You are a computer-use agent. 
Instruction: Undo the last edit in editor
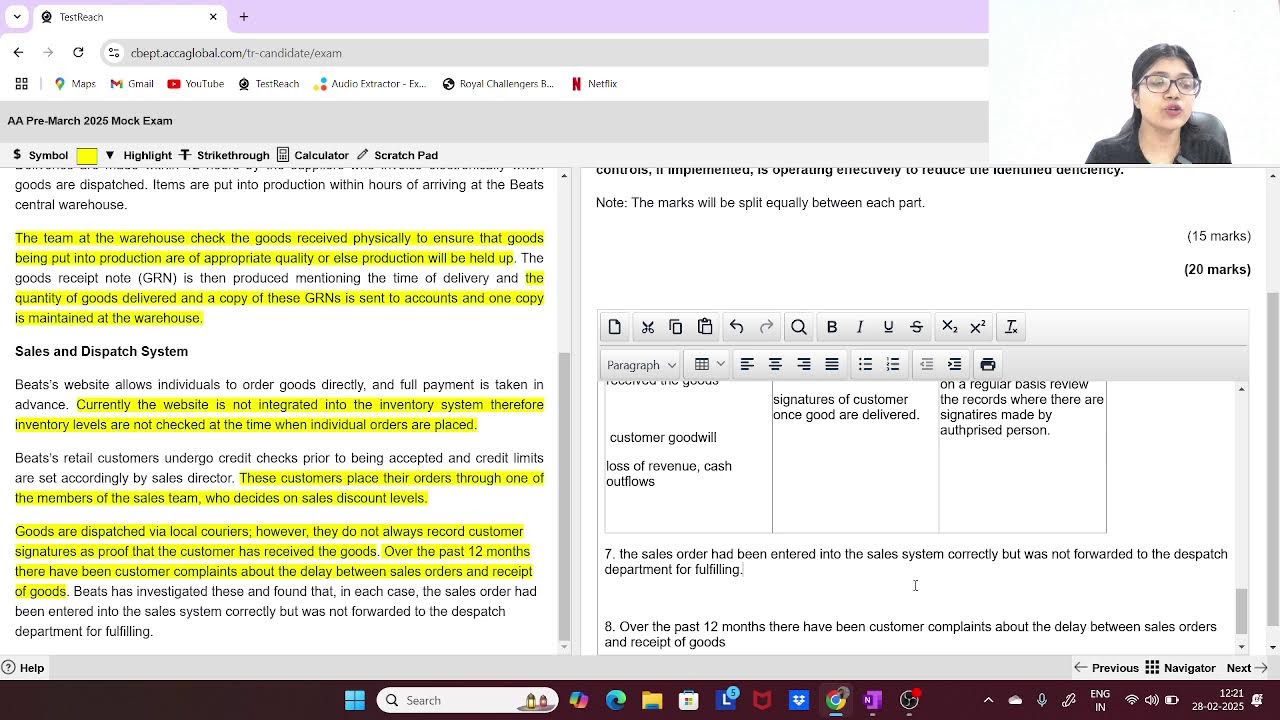pos(737,327)
